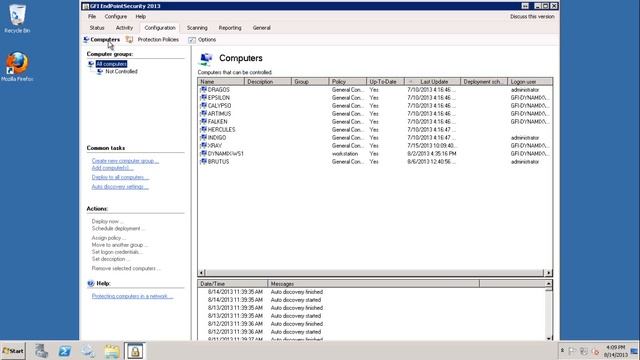640x360 pixels.
Task: Open the Help menu
Action: click(x=140, y=17)
